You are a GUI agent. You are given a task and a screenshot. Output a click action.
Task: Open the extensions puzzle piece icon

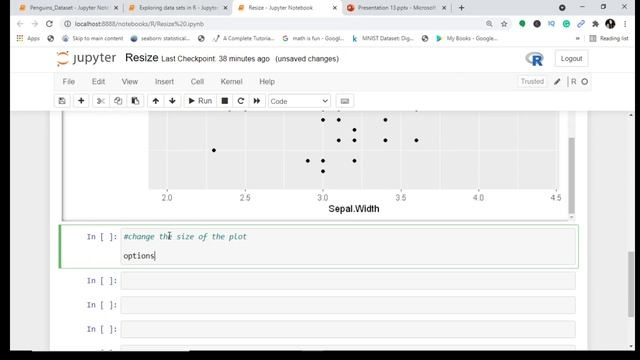(596, 24)
